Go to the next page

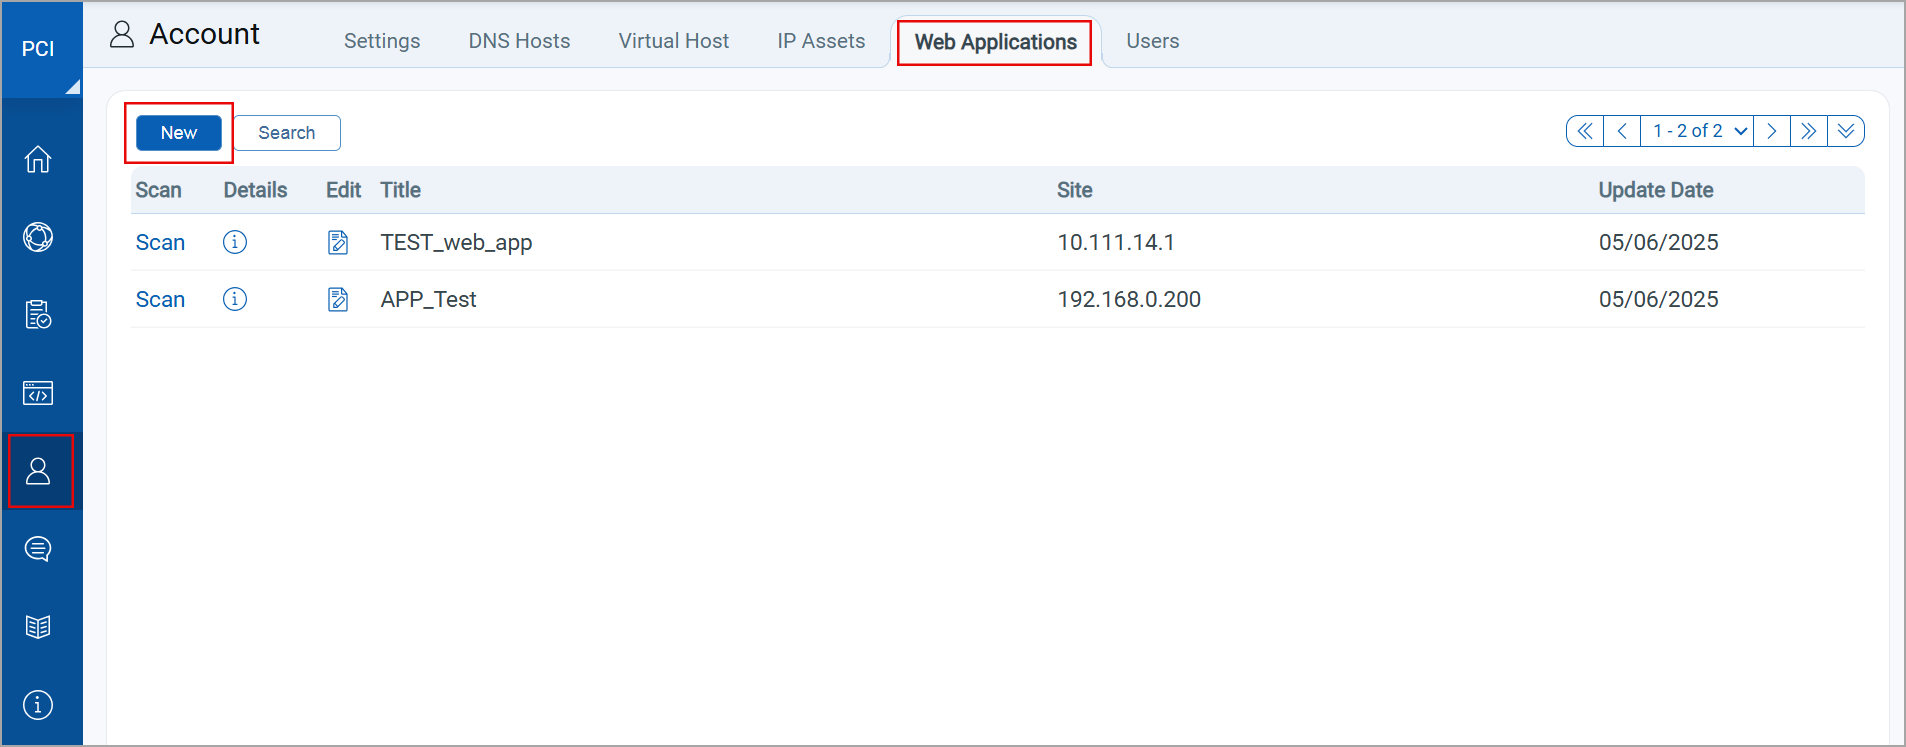[x=1772, y=131]
